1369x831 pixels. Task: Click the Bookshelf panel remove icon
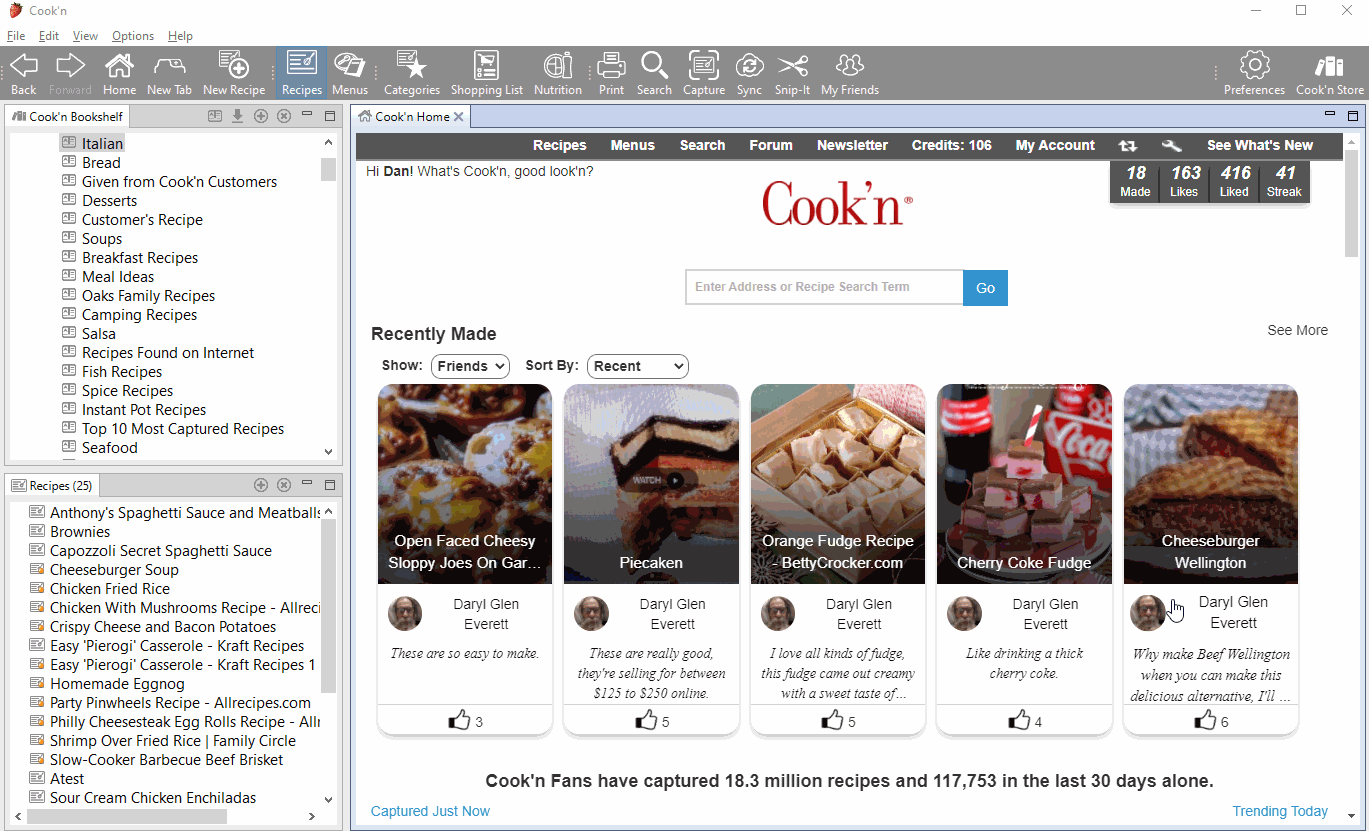click(284, 116)
